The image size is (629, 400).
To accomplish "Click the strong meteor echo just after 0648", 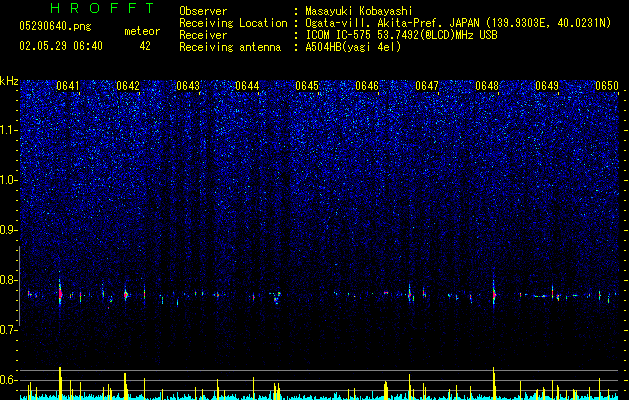I will (x=494, y=293).
